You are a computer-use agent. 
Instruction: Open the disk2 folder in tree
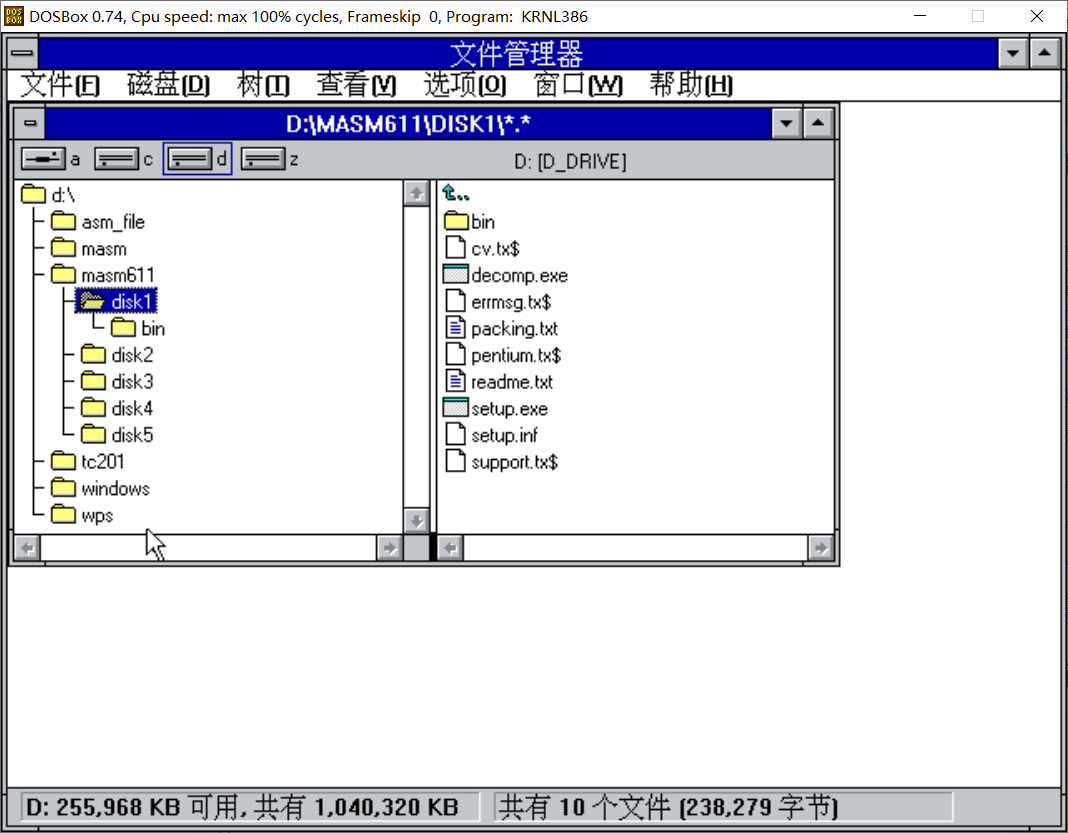tap(117, 355)
